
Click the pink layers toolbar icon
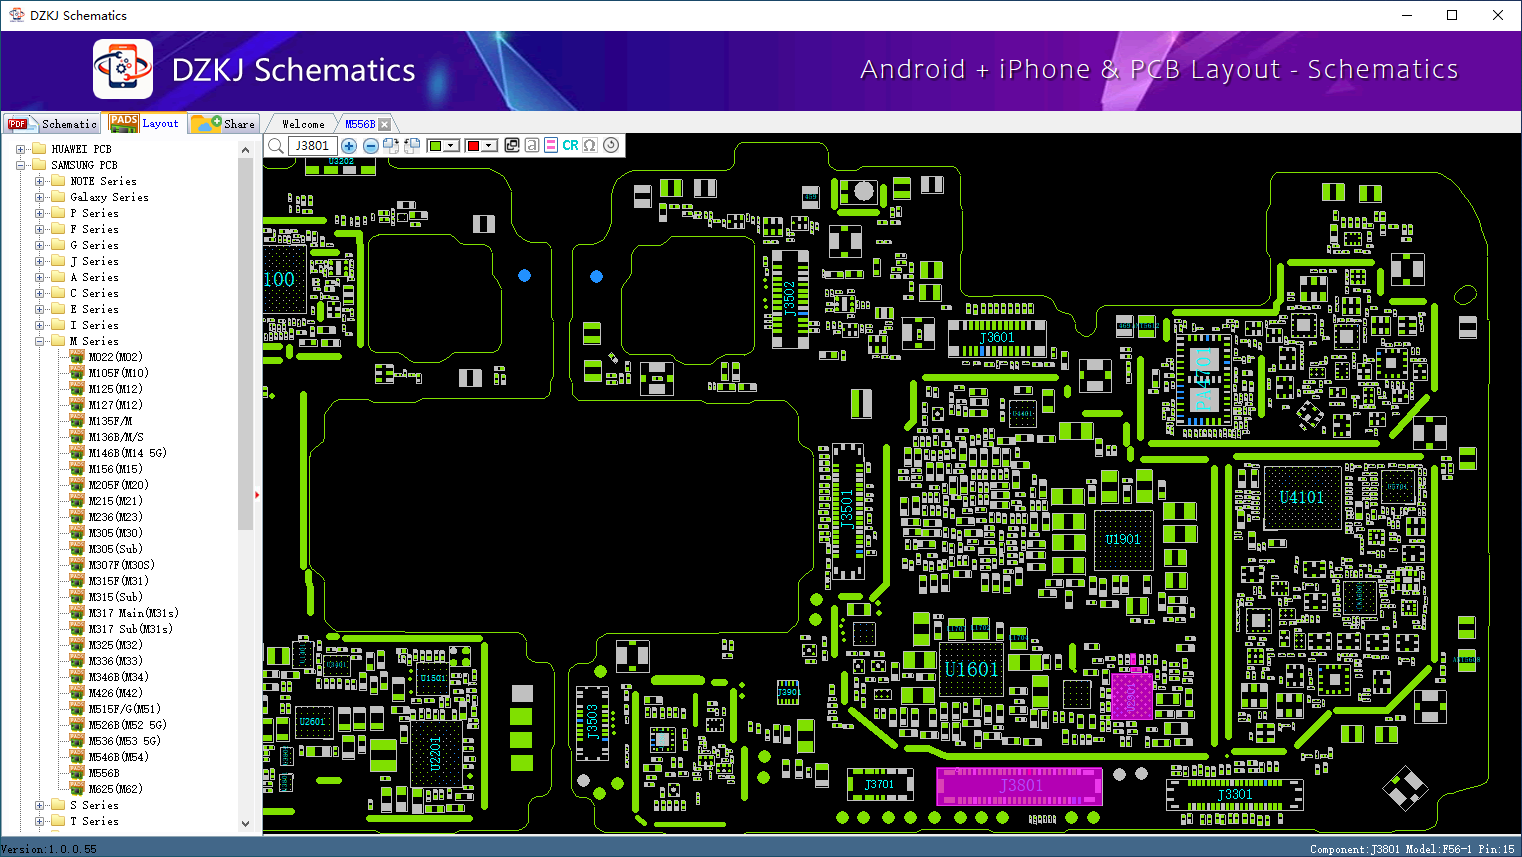point(551,146)
